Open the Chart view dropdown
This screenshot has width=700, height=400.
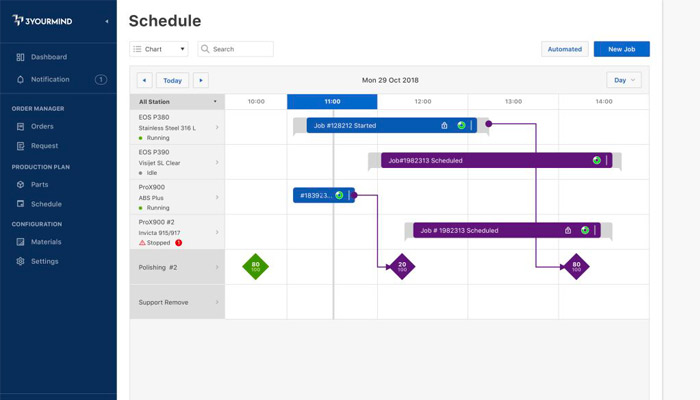[159, 49]
